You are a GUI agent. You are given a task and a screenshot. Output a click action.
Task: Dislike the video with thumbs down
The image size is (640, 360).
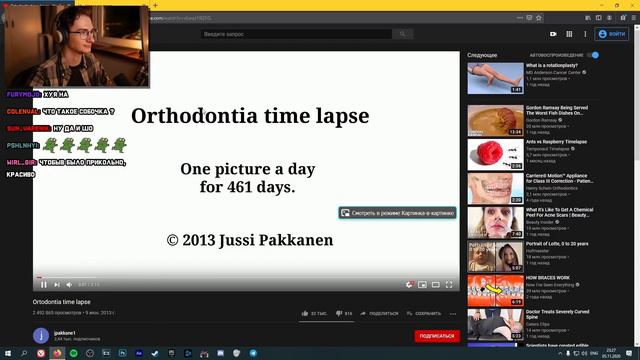pos(344,313)
